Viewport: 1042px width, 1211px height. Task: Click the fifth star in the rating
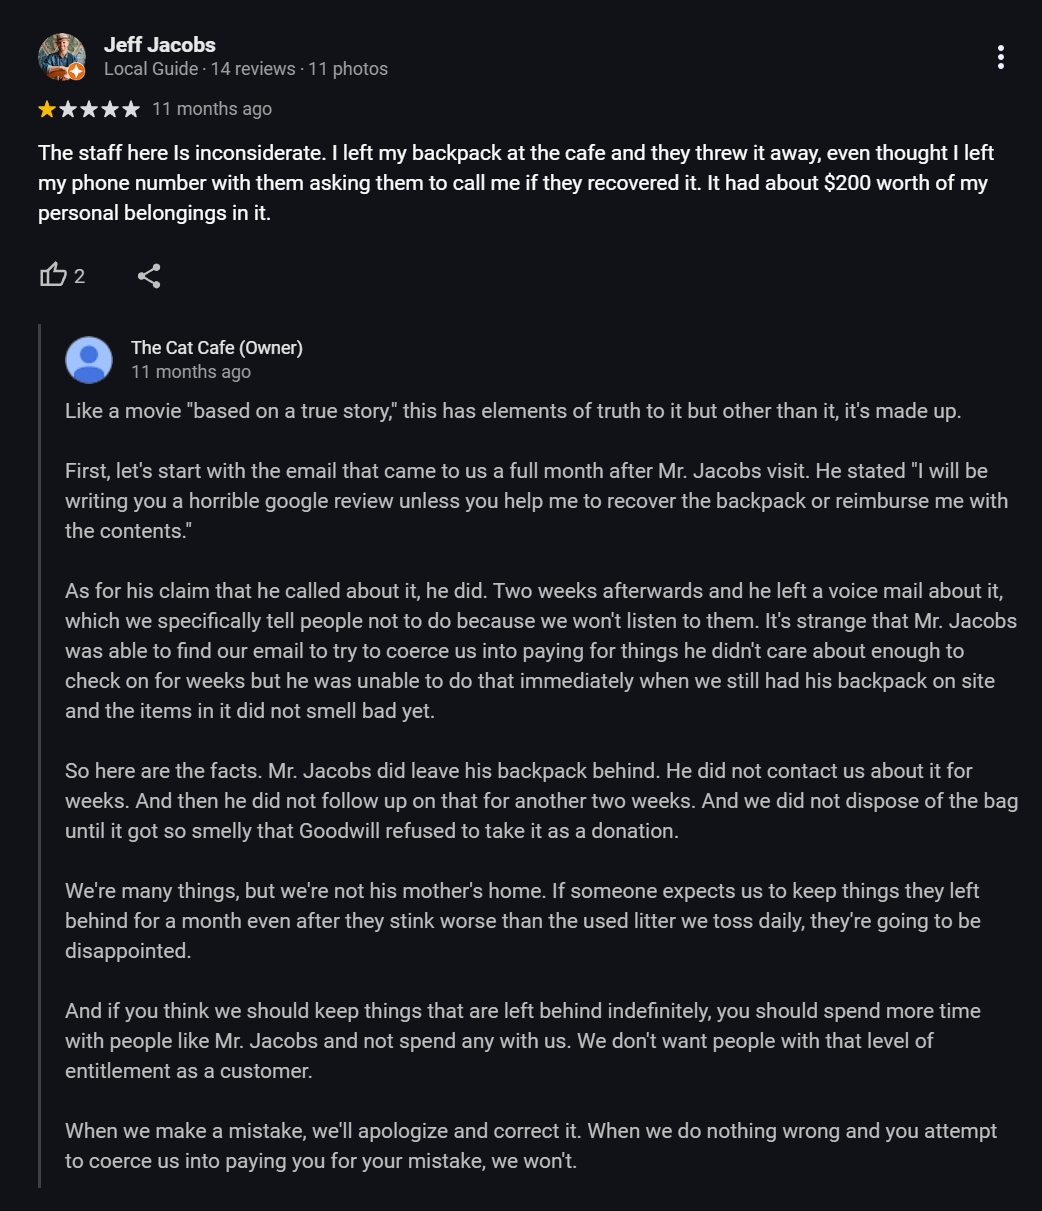131,109
